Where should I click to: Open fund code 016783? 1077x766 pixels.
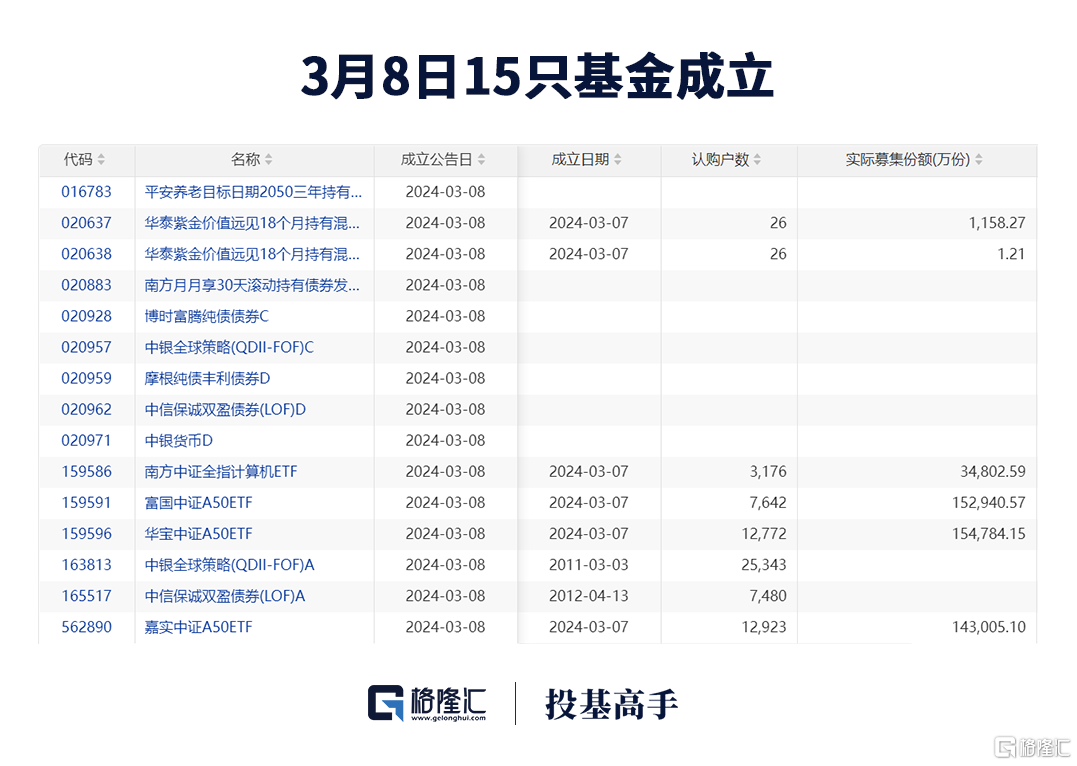pyautogui.click(x=87, y=192)
